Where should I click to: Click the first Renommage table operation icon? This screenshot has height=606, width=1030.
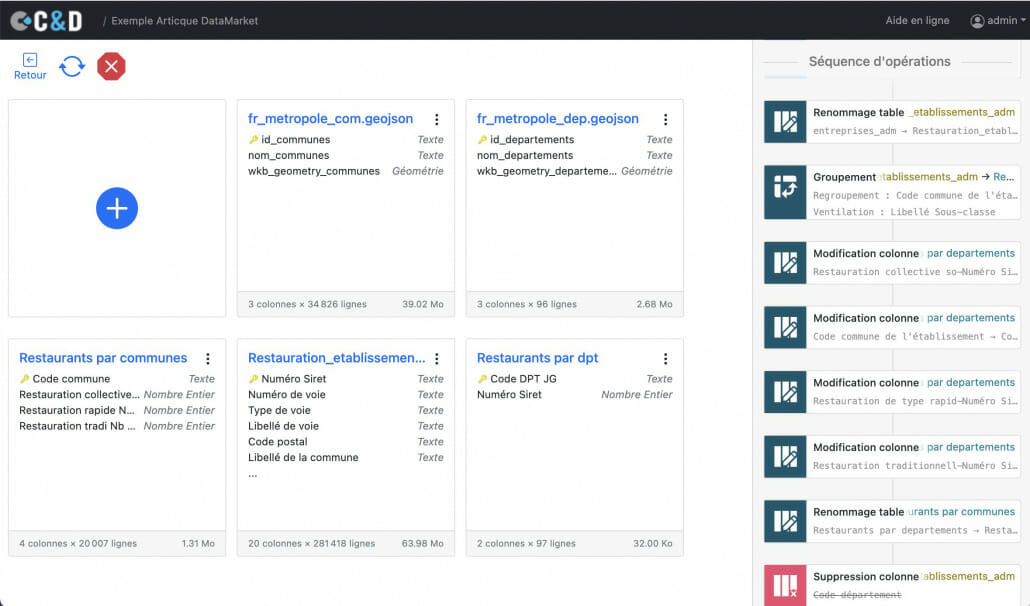coord(785,121)
